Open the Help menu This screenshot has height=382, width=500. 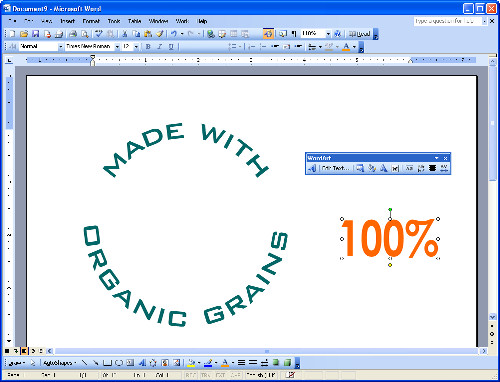202,21
